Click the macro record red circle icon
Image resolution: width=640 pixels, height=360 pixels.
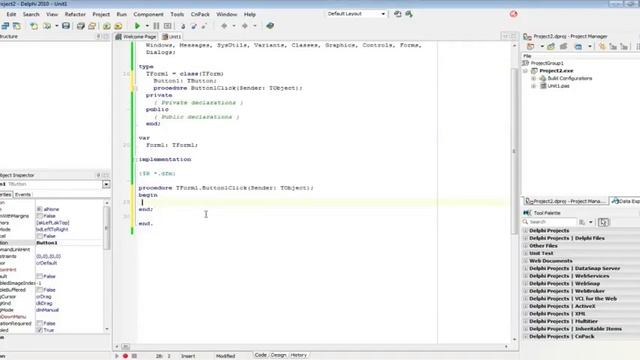click(x=125, y=356)
